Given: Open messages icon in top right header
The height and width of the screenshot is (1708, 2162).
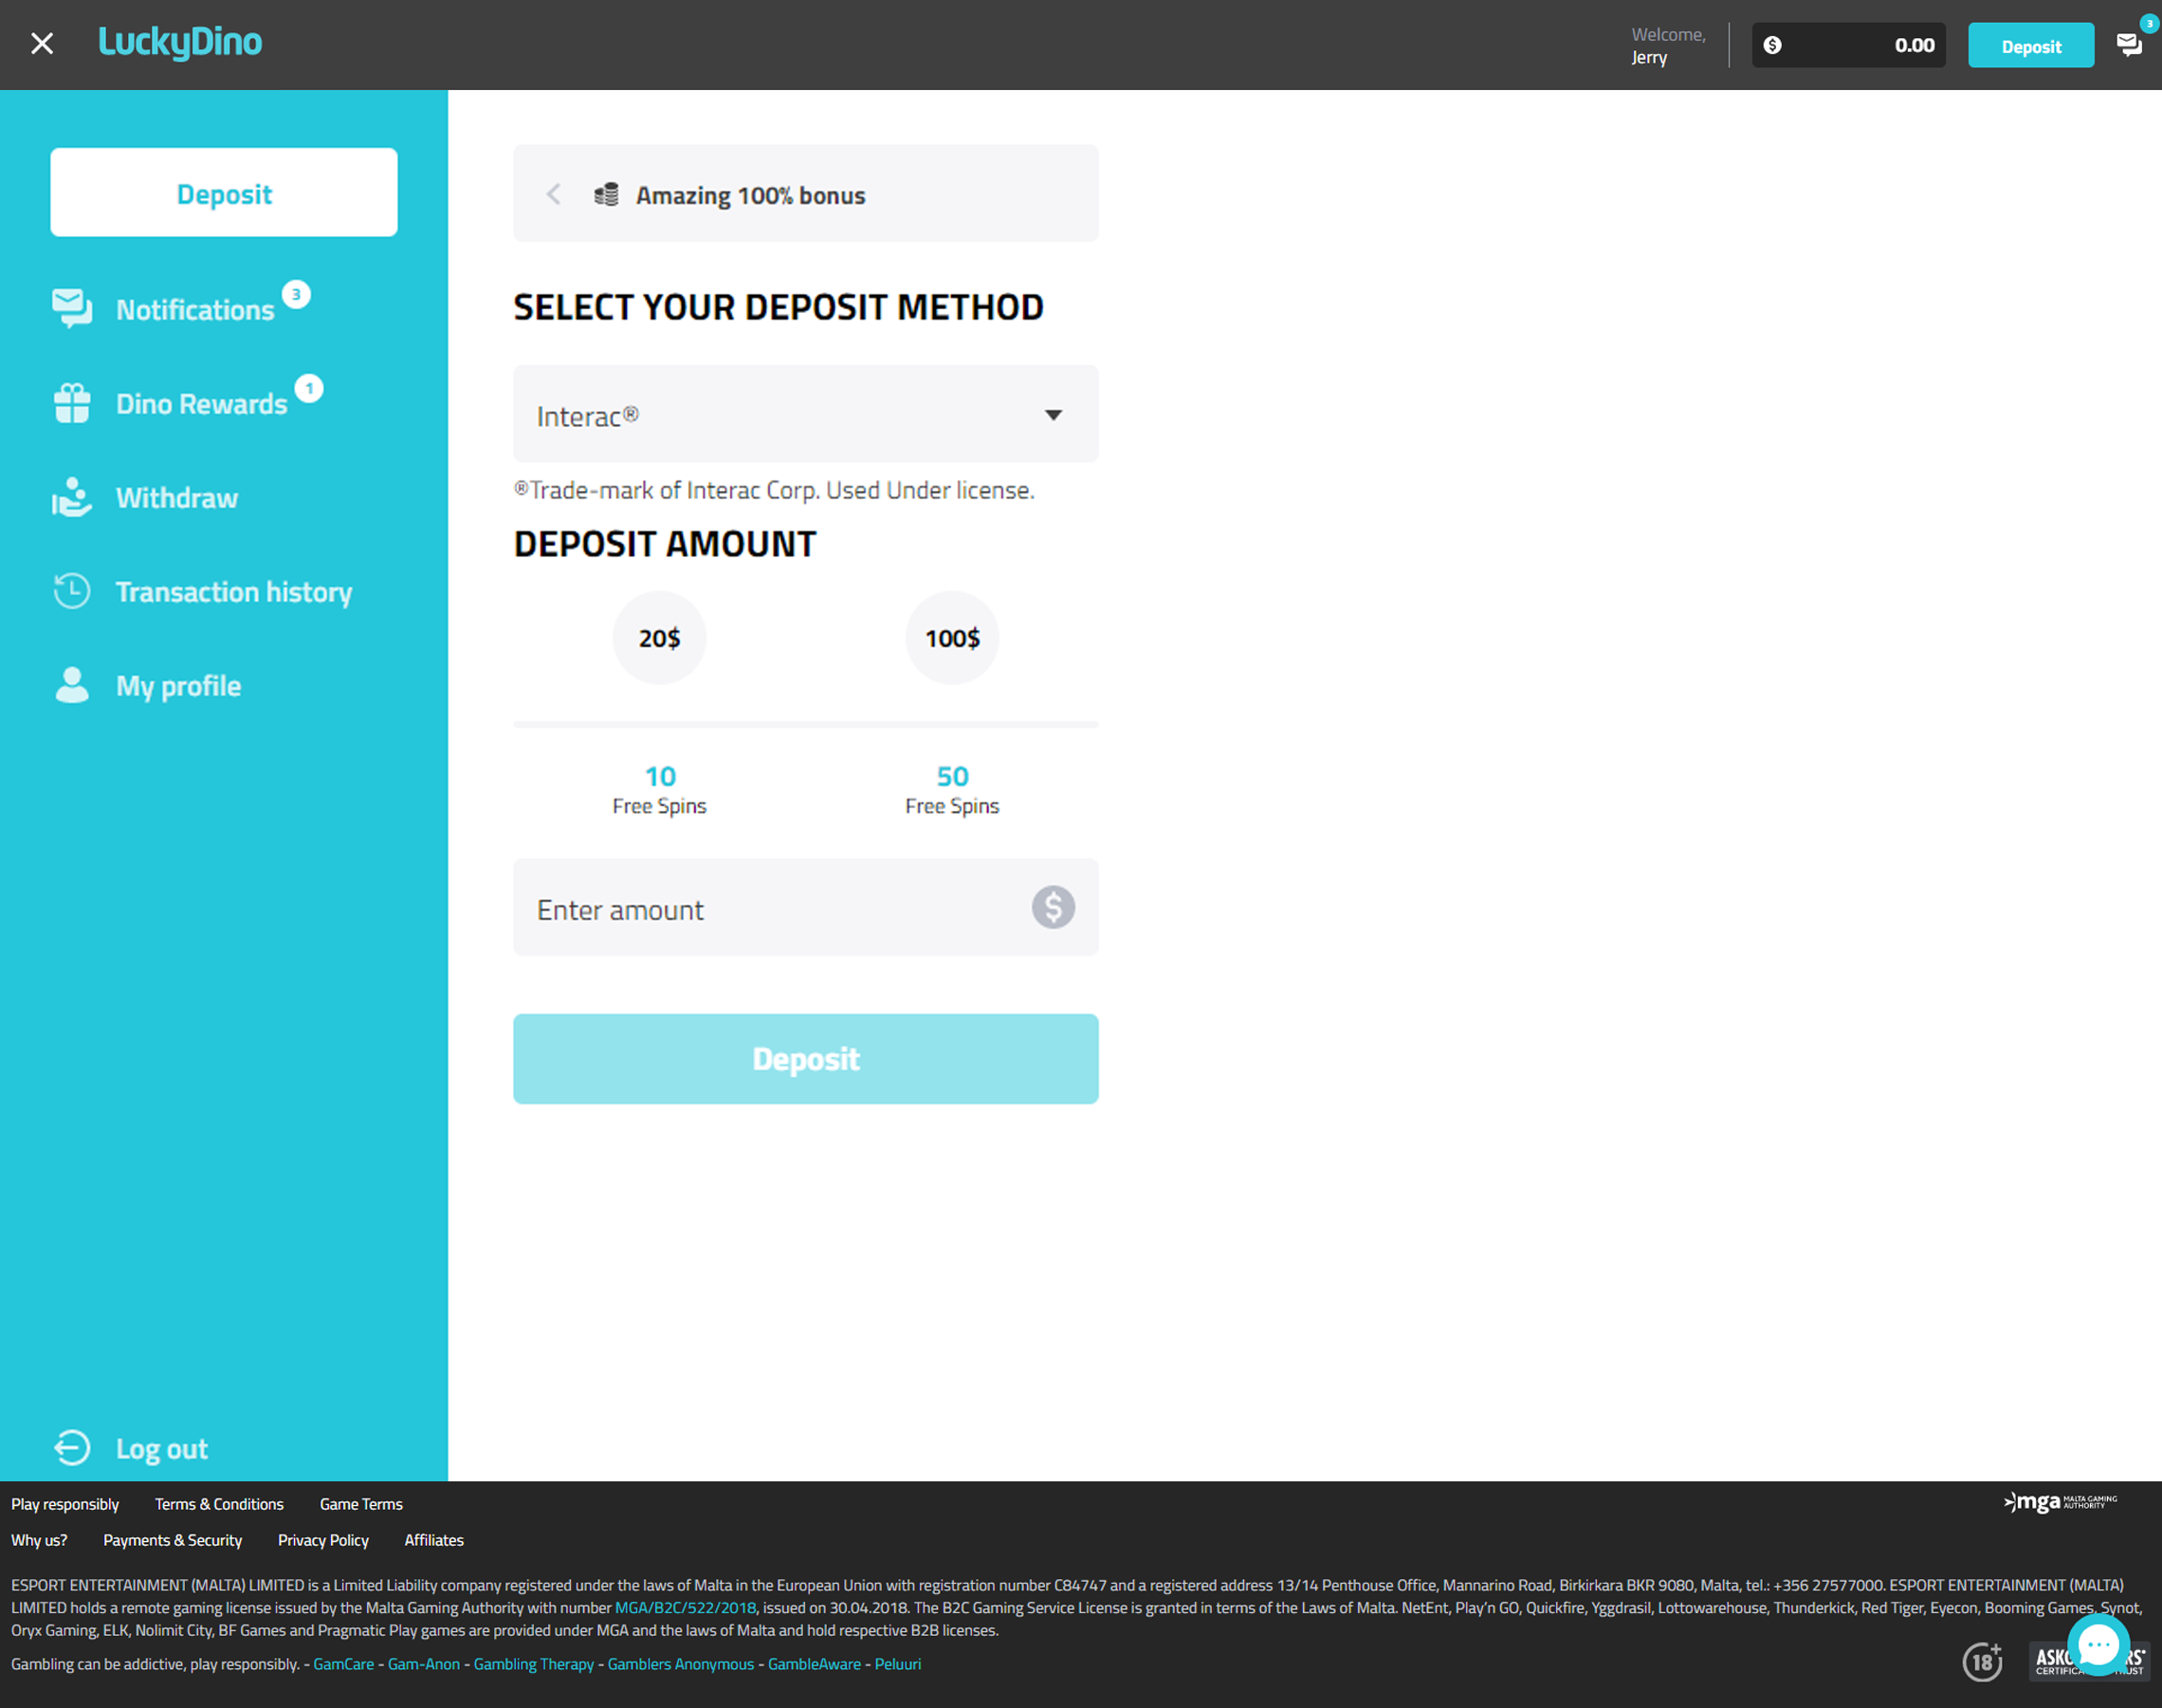Looking at the screenshot, I should tap(2129, 44).
